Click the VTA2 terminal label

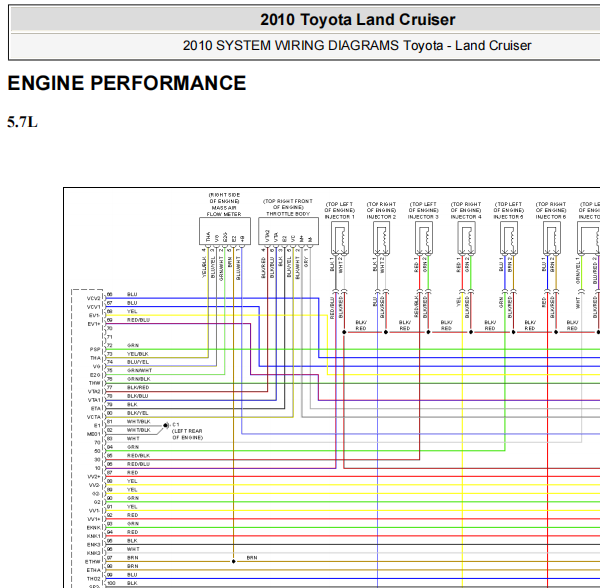pyautogui.click(x=94, y=392)
